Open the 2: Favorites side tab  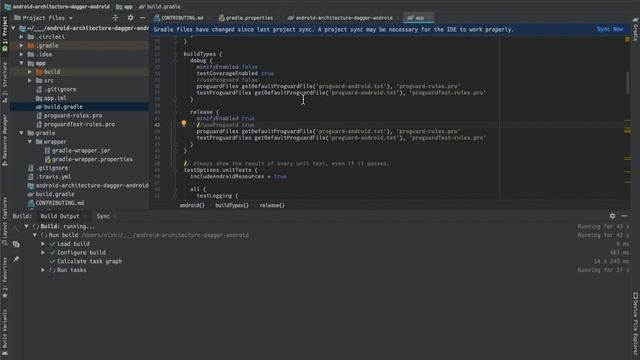point(5,278)
